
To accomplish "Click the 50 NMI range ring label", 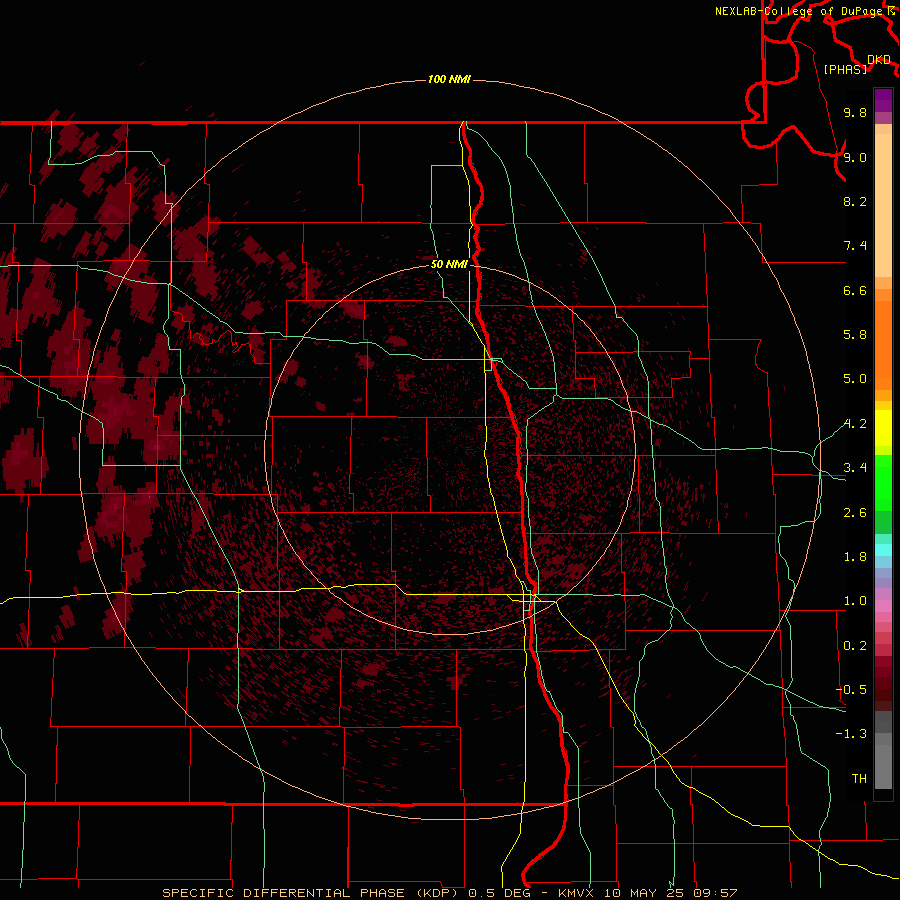I will (449, 264).
